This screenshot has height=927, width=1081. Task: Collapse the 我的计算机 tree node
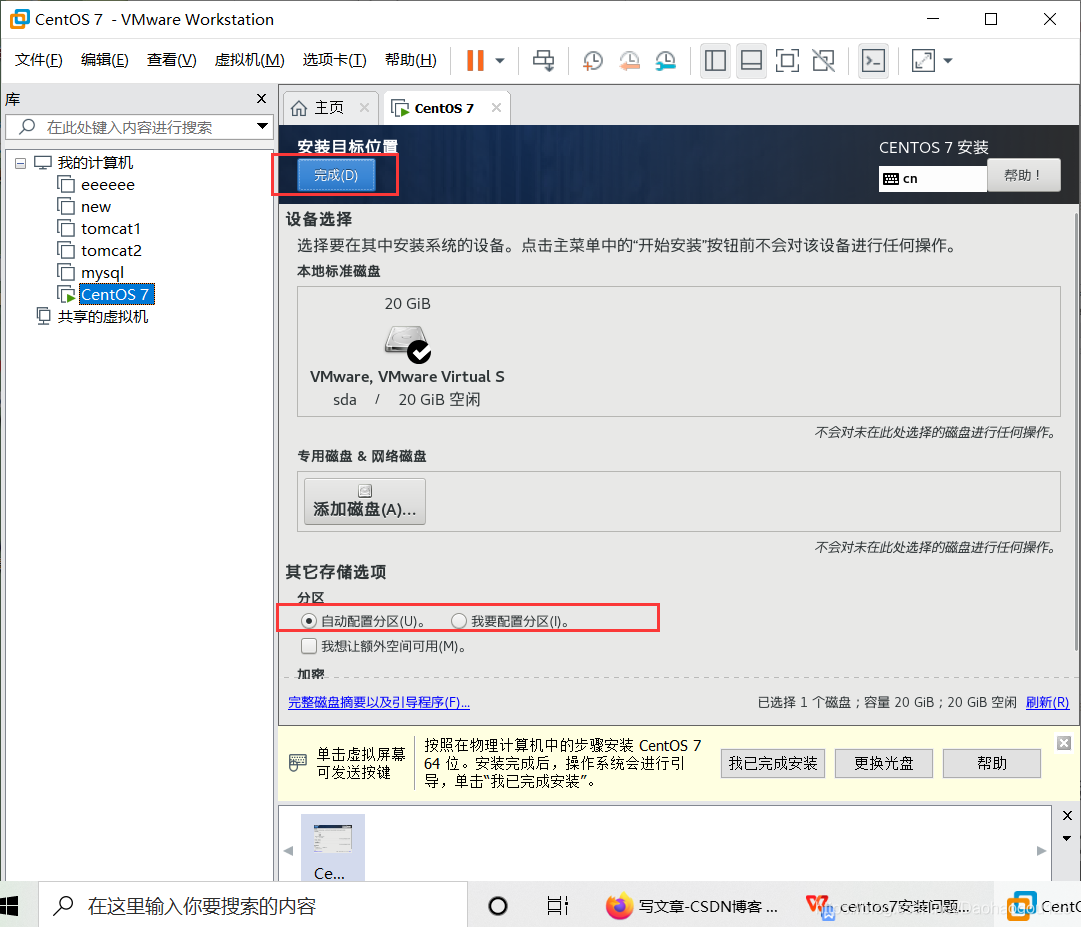point(21,163)
